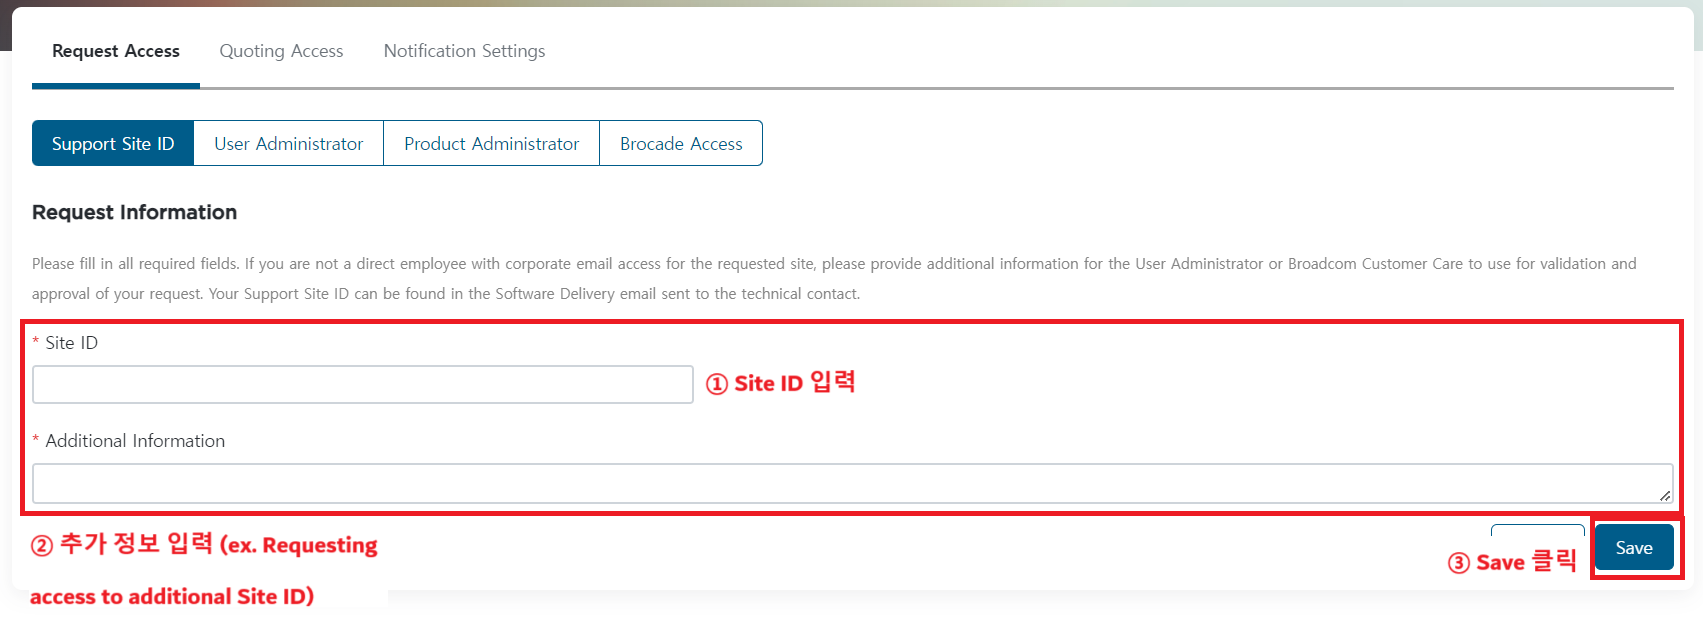Click the "Additional Information" field label

[135, 441]
